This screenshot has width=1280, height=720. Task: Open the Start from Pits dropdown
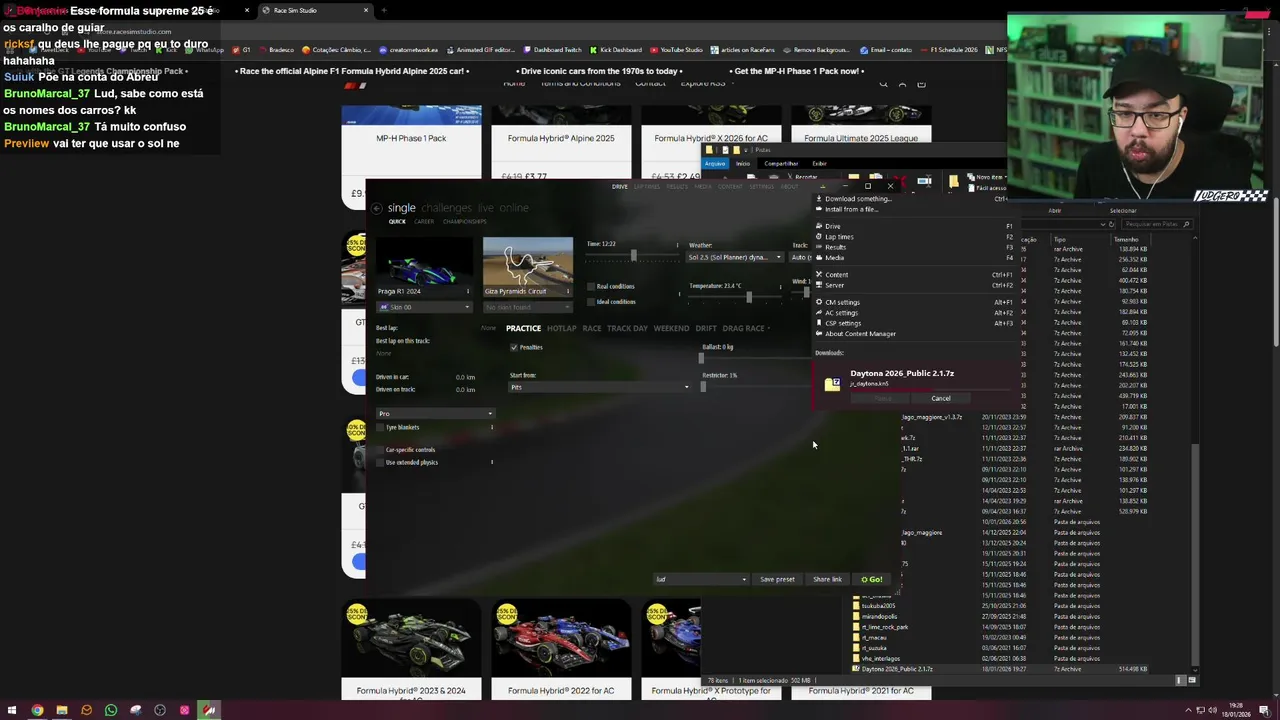(600, 387)
